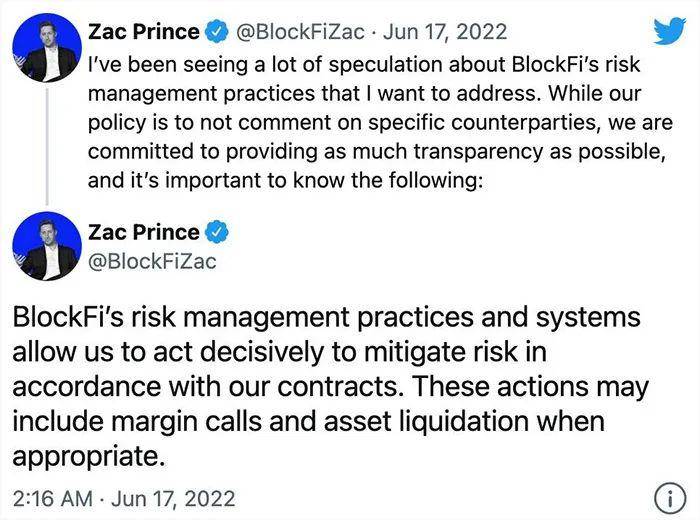Click the Twitter bird logo

pos(670,30)
